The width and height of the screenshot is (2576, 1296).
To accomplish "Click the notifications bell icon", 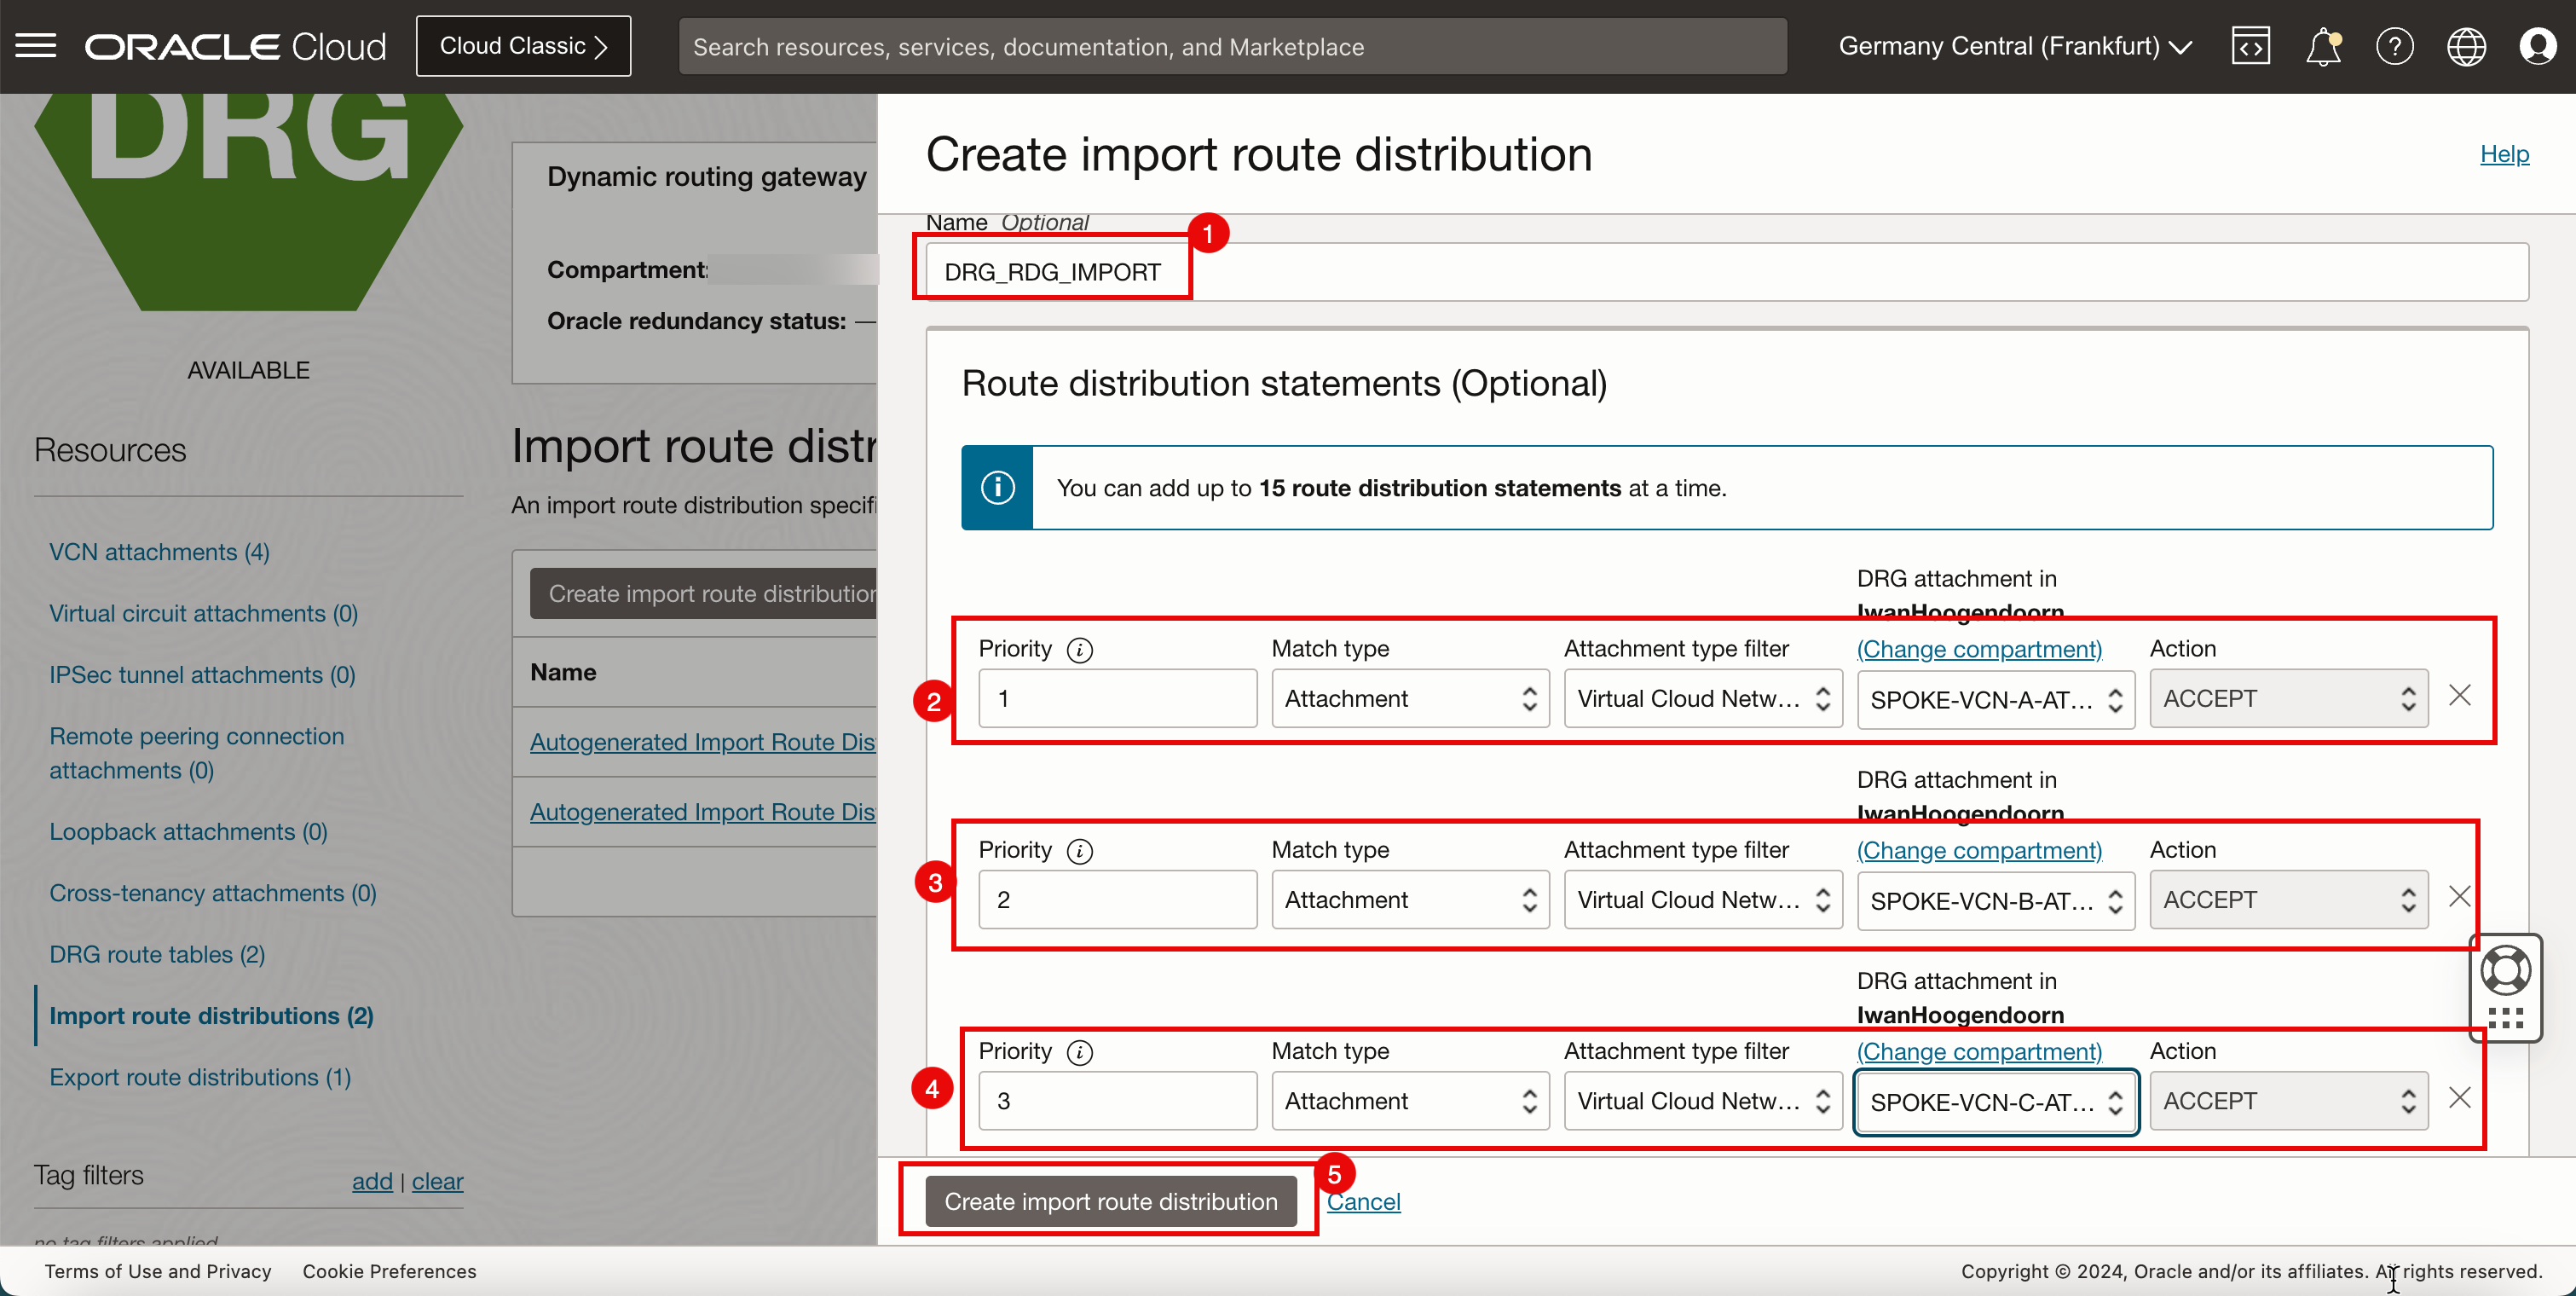I will pos(2323,44).
